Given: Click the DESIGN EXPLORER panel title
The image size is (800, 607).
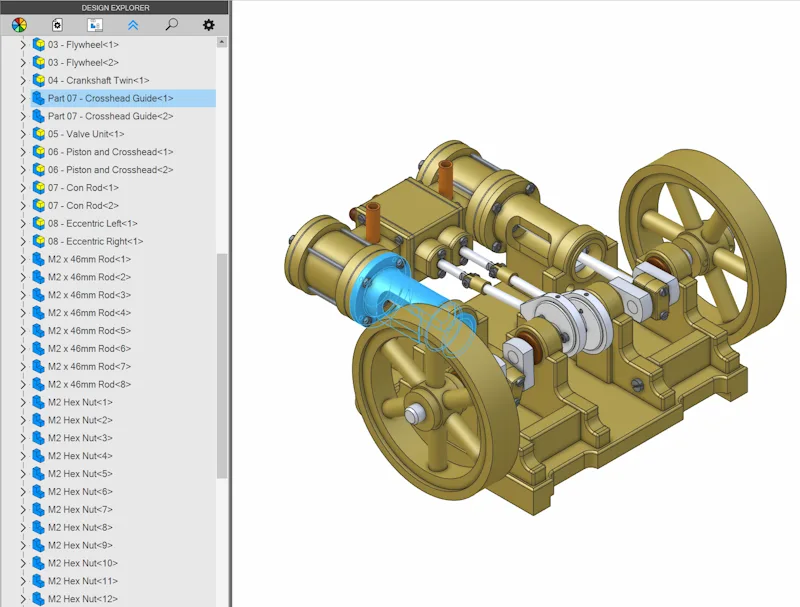Looking at the screenshot, I should click(115, 8).
